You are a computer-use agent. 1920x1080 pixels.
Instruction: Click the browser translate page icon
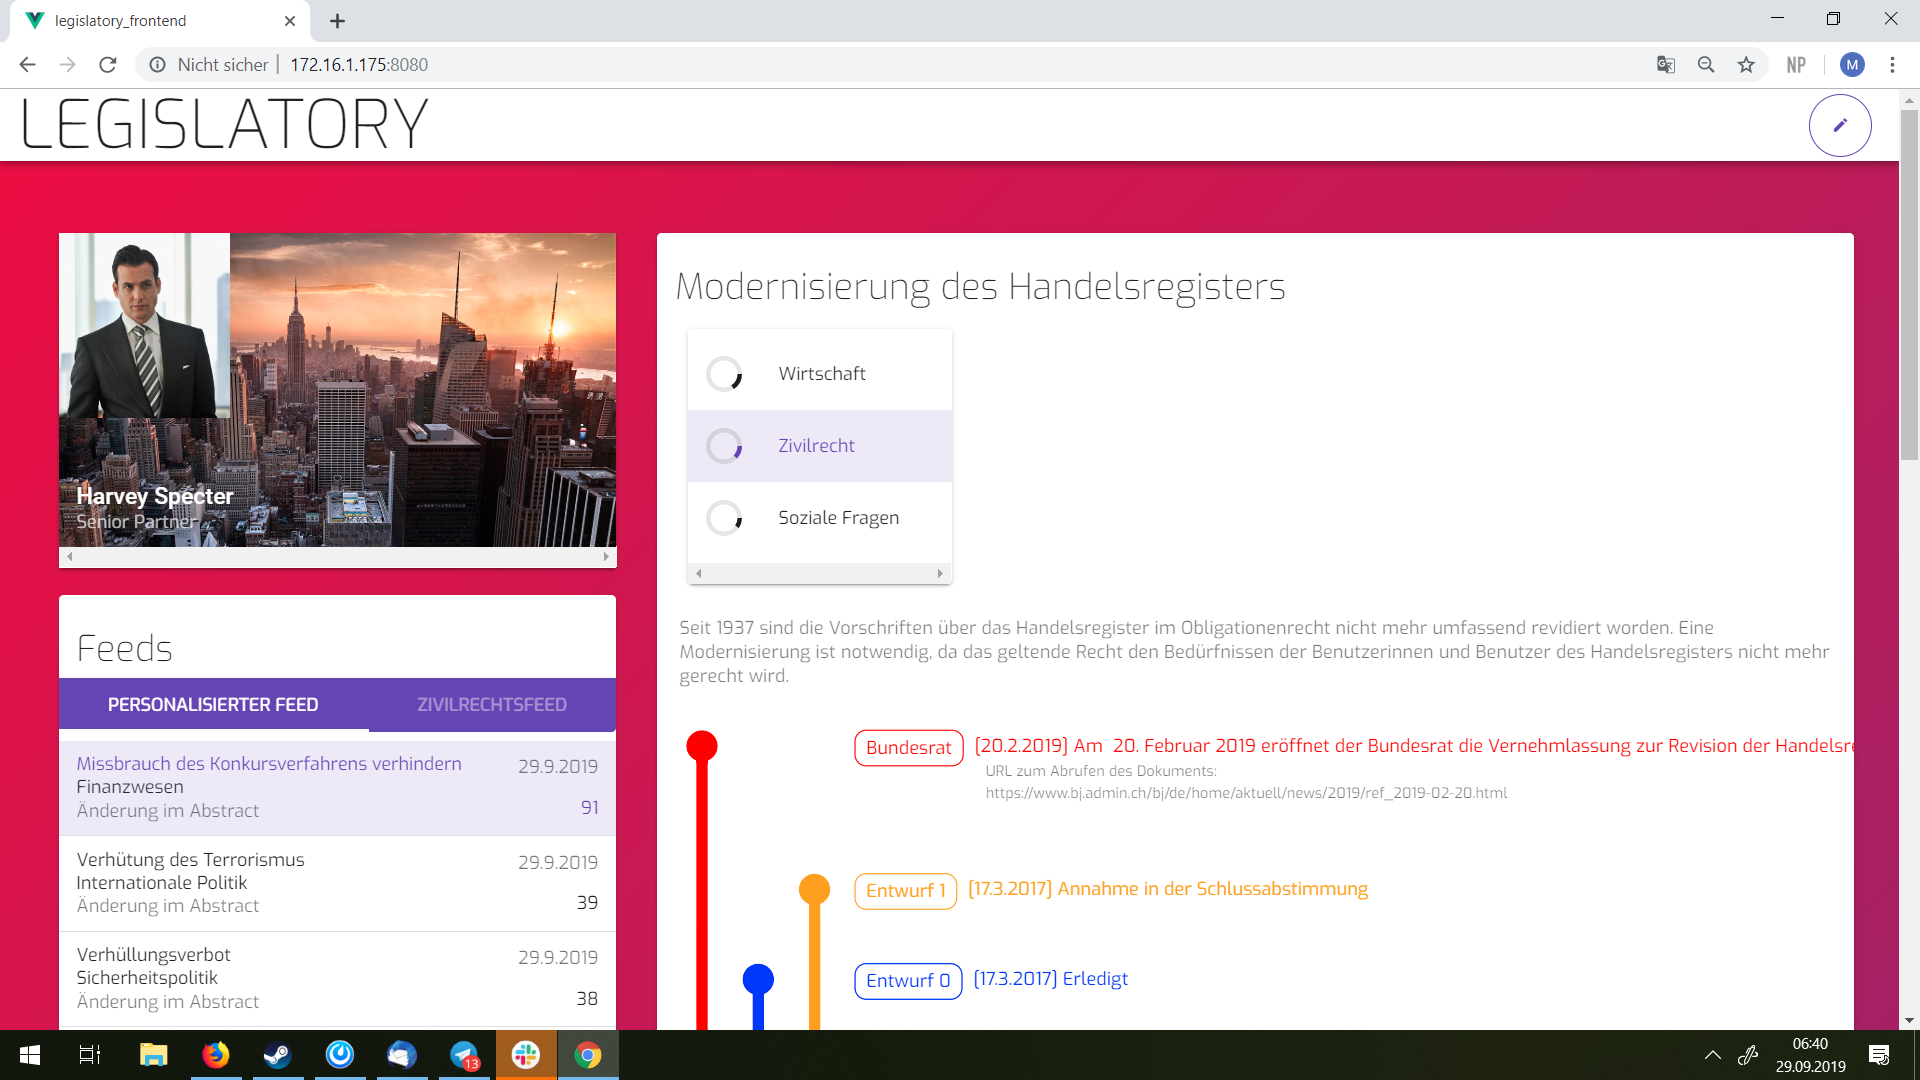(x=1665, y=65)
